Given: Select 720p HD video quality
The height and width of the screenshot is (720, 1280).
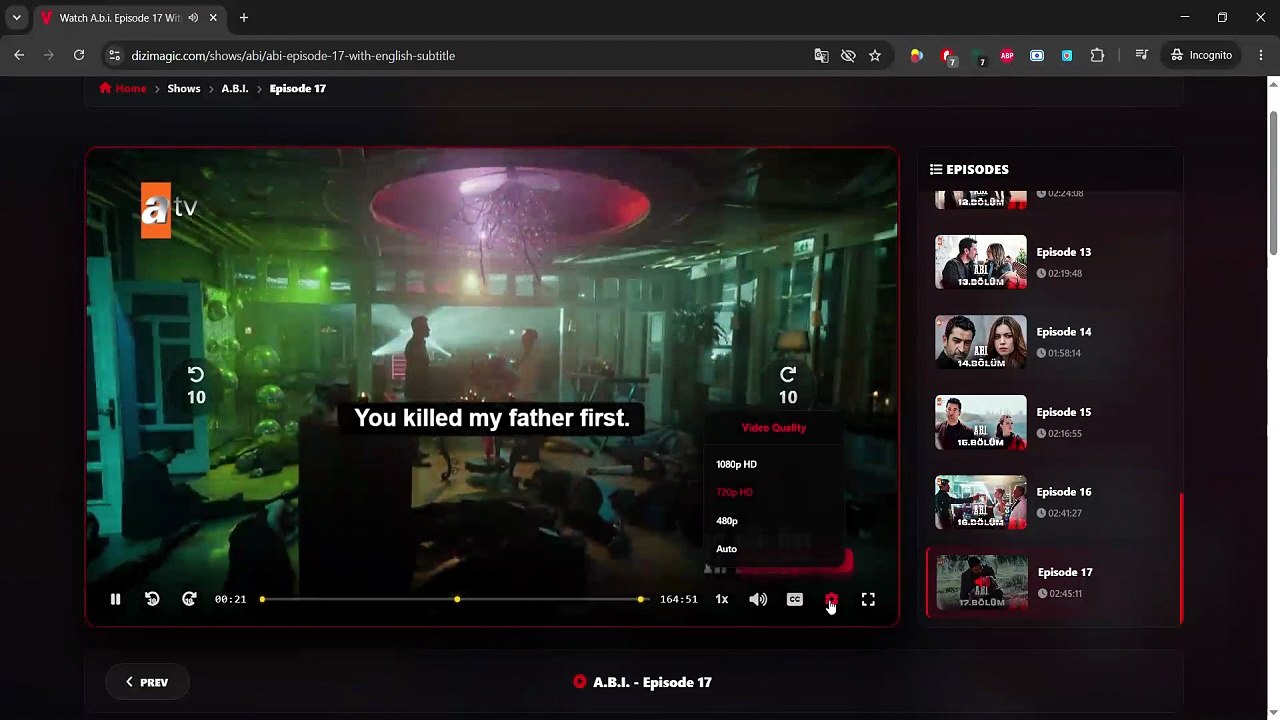Looking at the screenshot, I should [734, 492].
